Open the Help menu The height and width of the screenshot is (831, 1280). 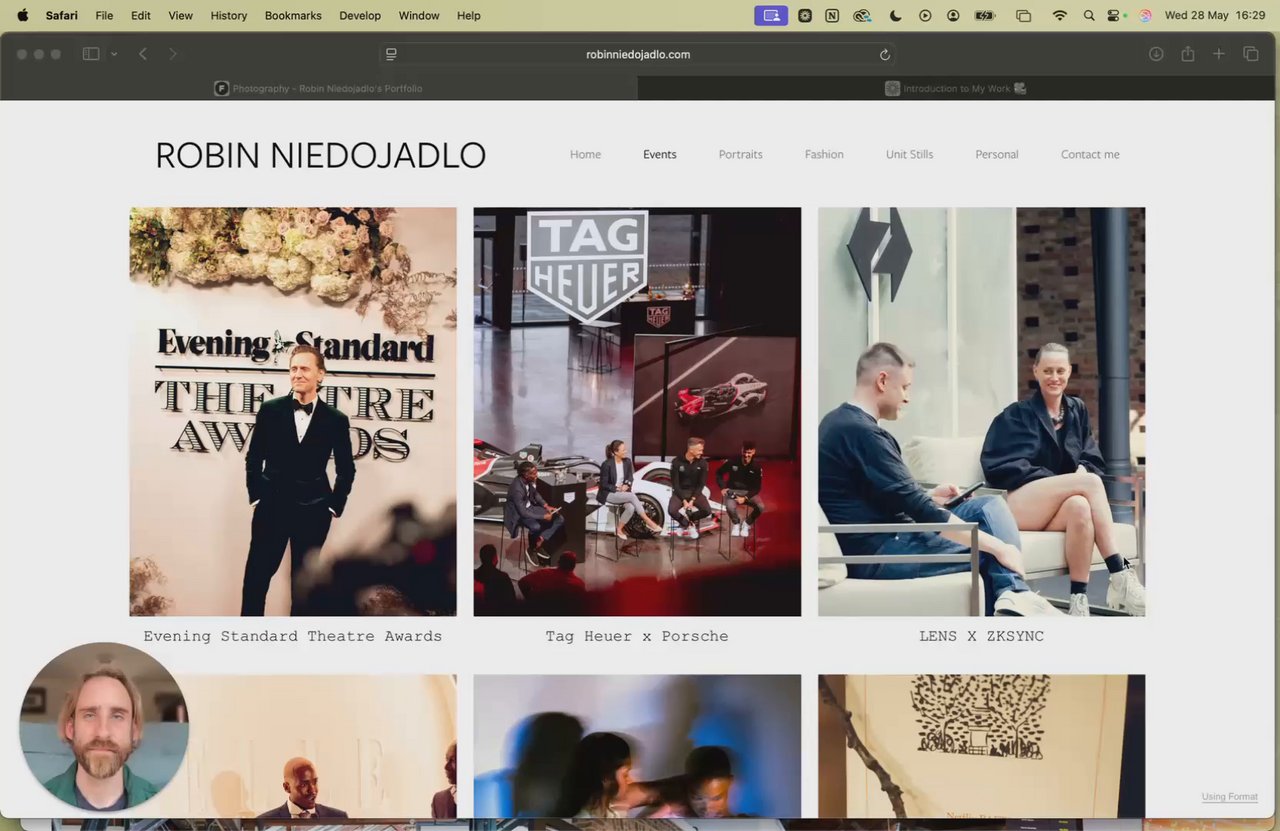(x=469, y=16)
